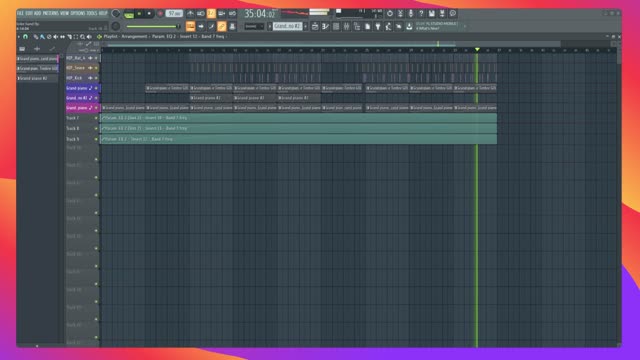The height and width of the screenshot is (360, 640).
Task: Click the download arrow icon in the toolbar
Action: 409,27
